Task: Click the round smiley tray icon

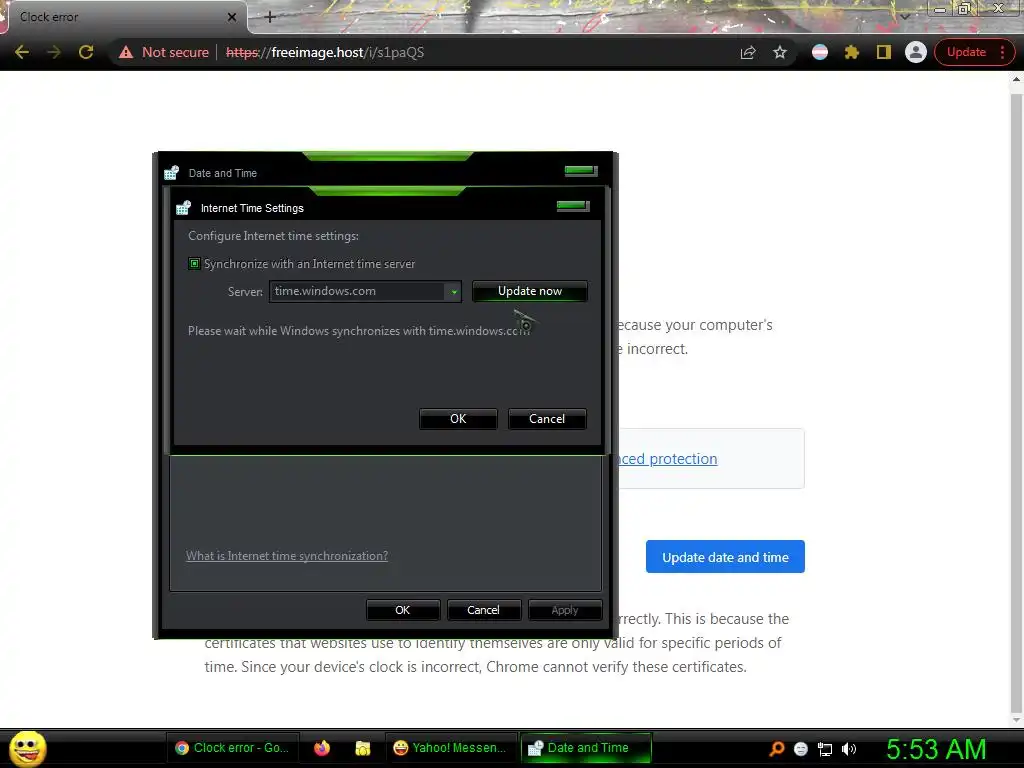Action: (801, 749)
